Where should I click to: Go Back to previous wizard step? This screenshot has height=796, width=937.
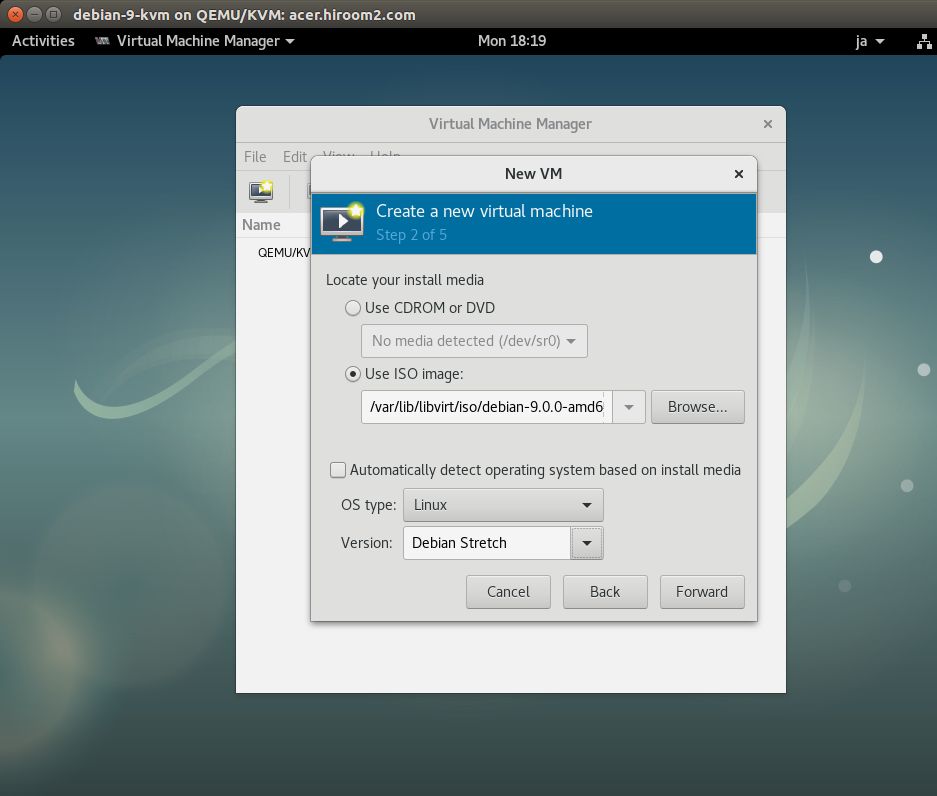[604, 591]
